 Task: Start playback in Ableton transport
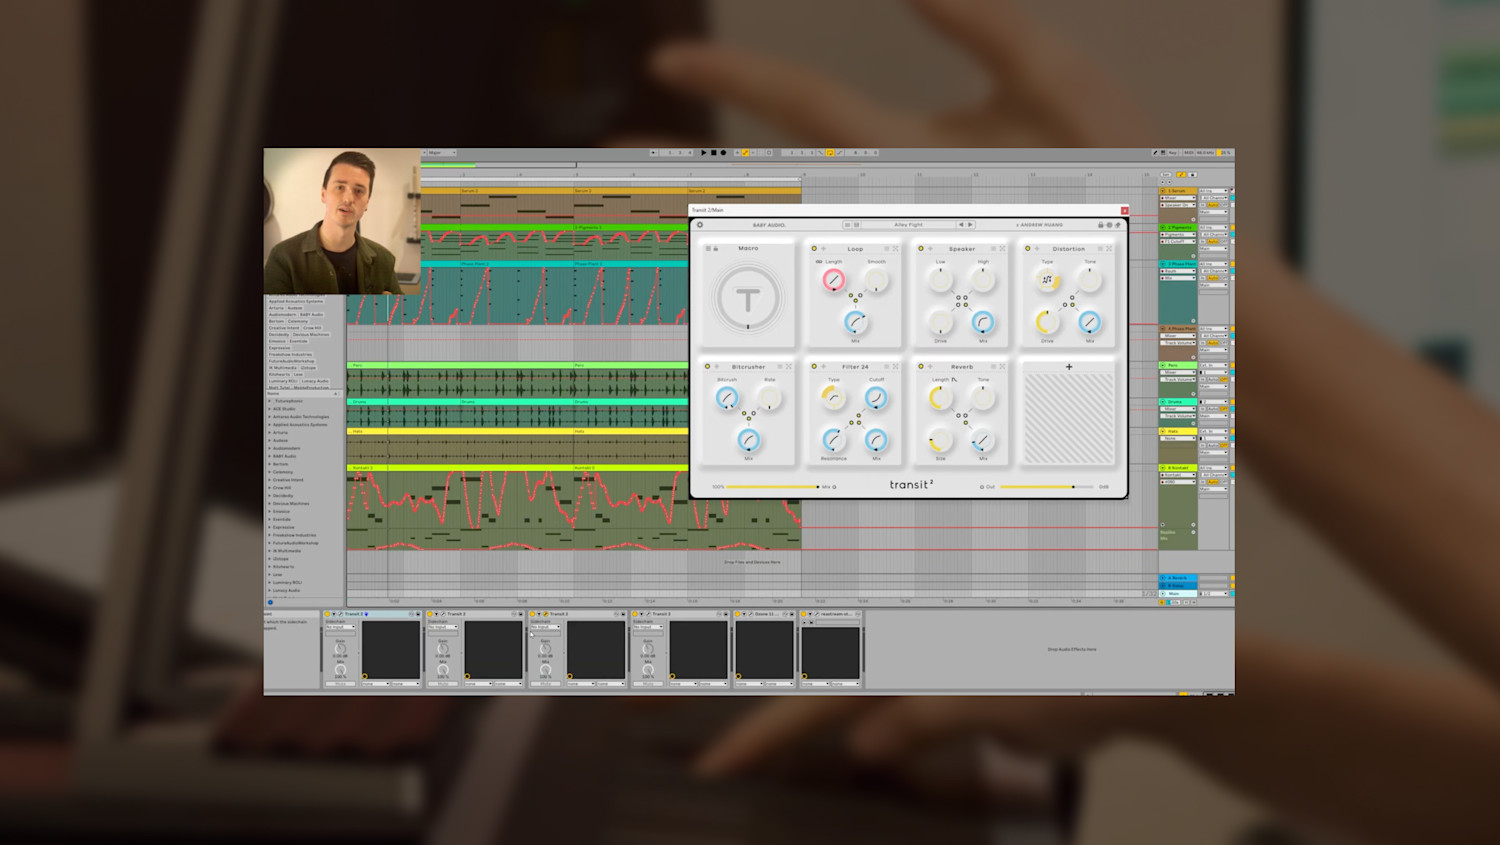click(704, 153)
